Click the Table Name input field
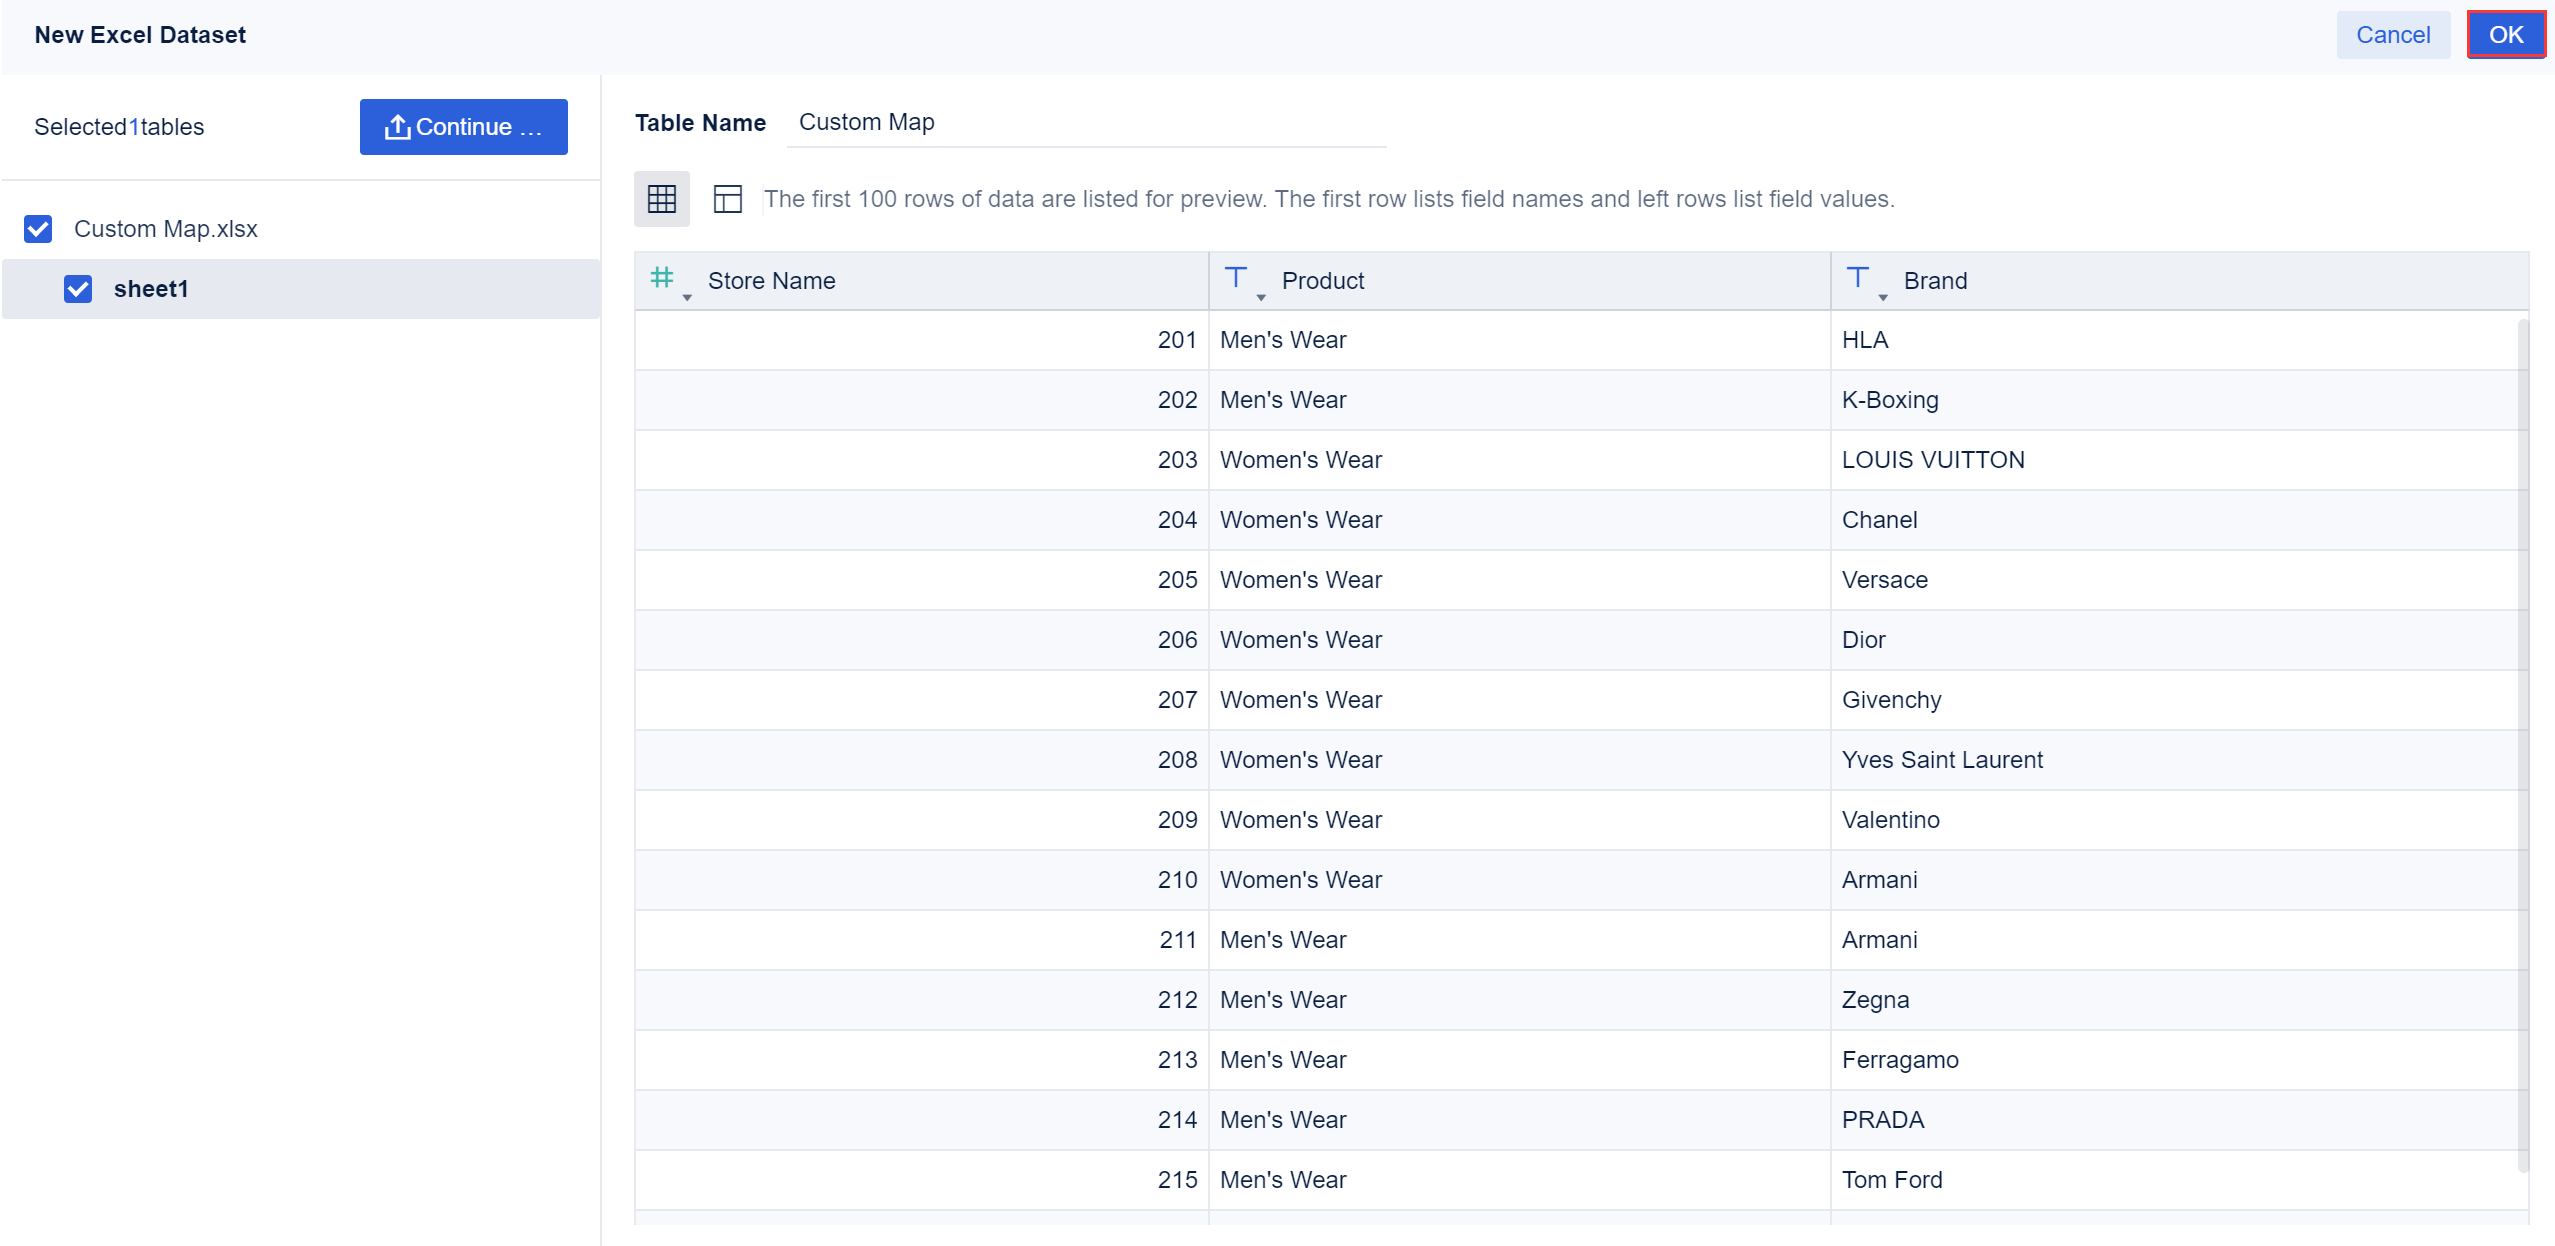 point(1085,123)
